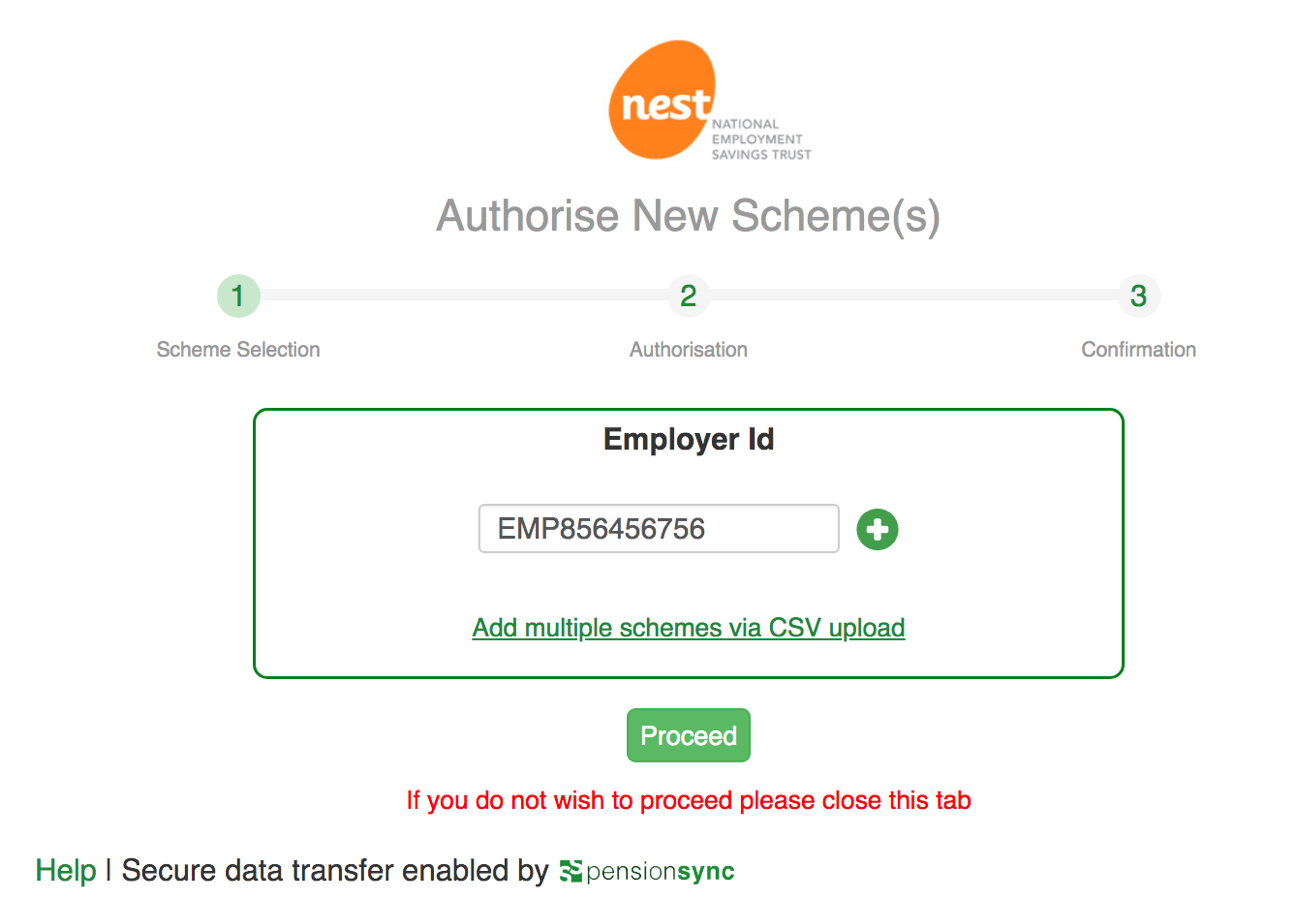1296x900 pixels.
Task: Click the pensionsync green symbol in footer
Action: click(573, 870)
